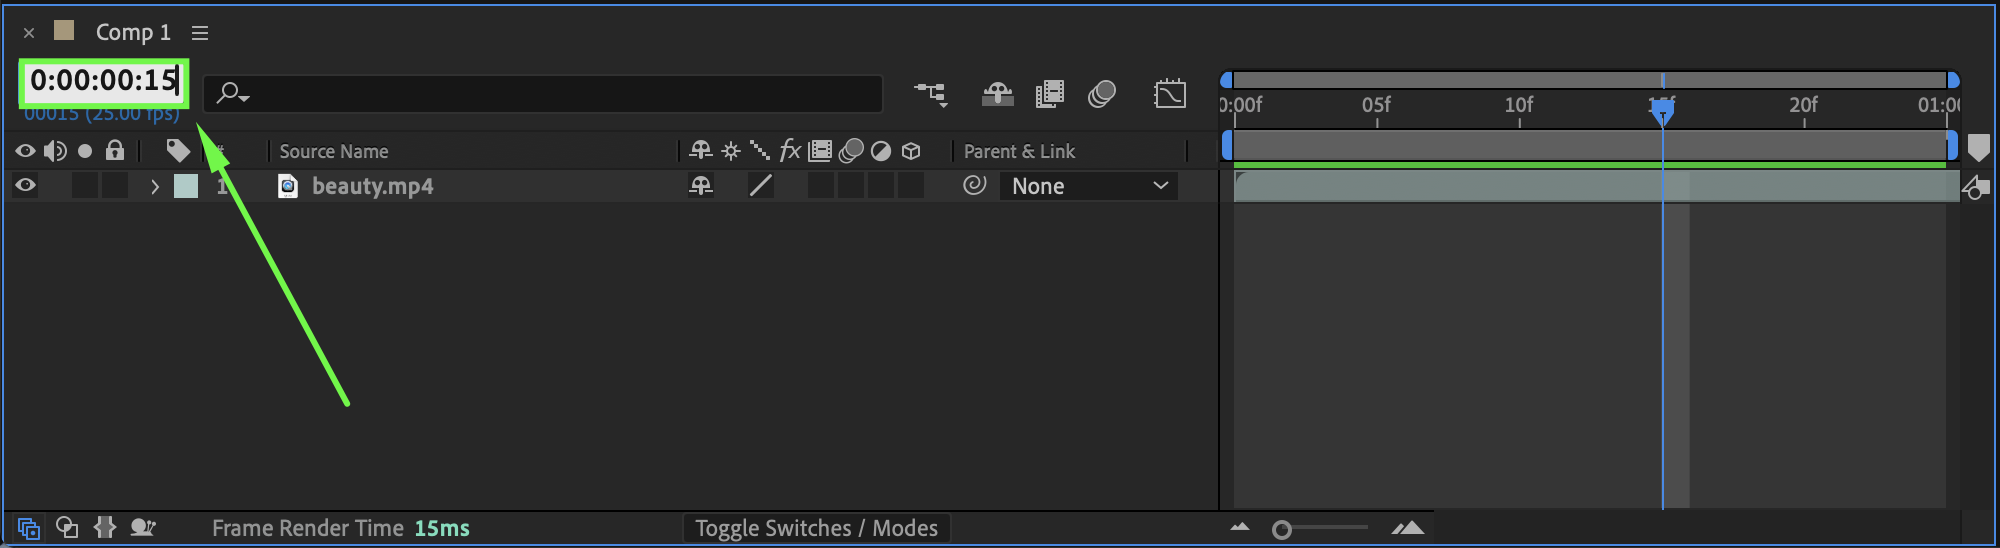This screenshot has height=548, width=2000.
Task: Open the Graph Editor
Action: coord(1169,94)
